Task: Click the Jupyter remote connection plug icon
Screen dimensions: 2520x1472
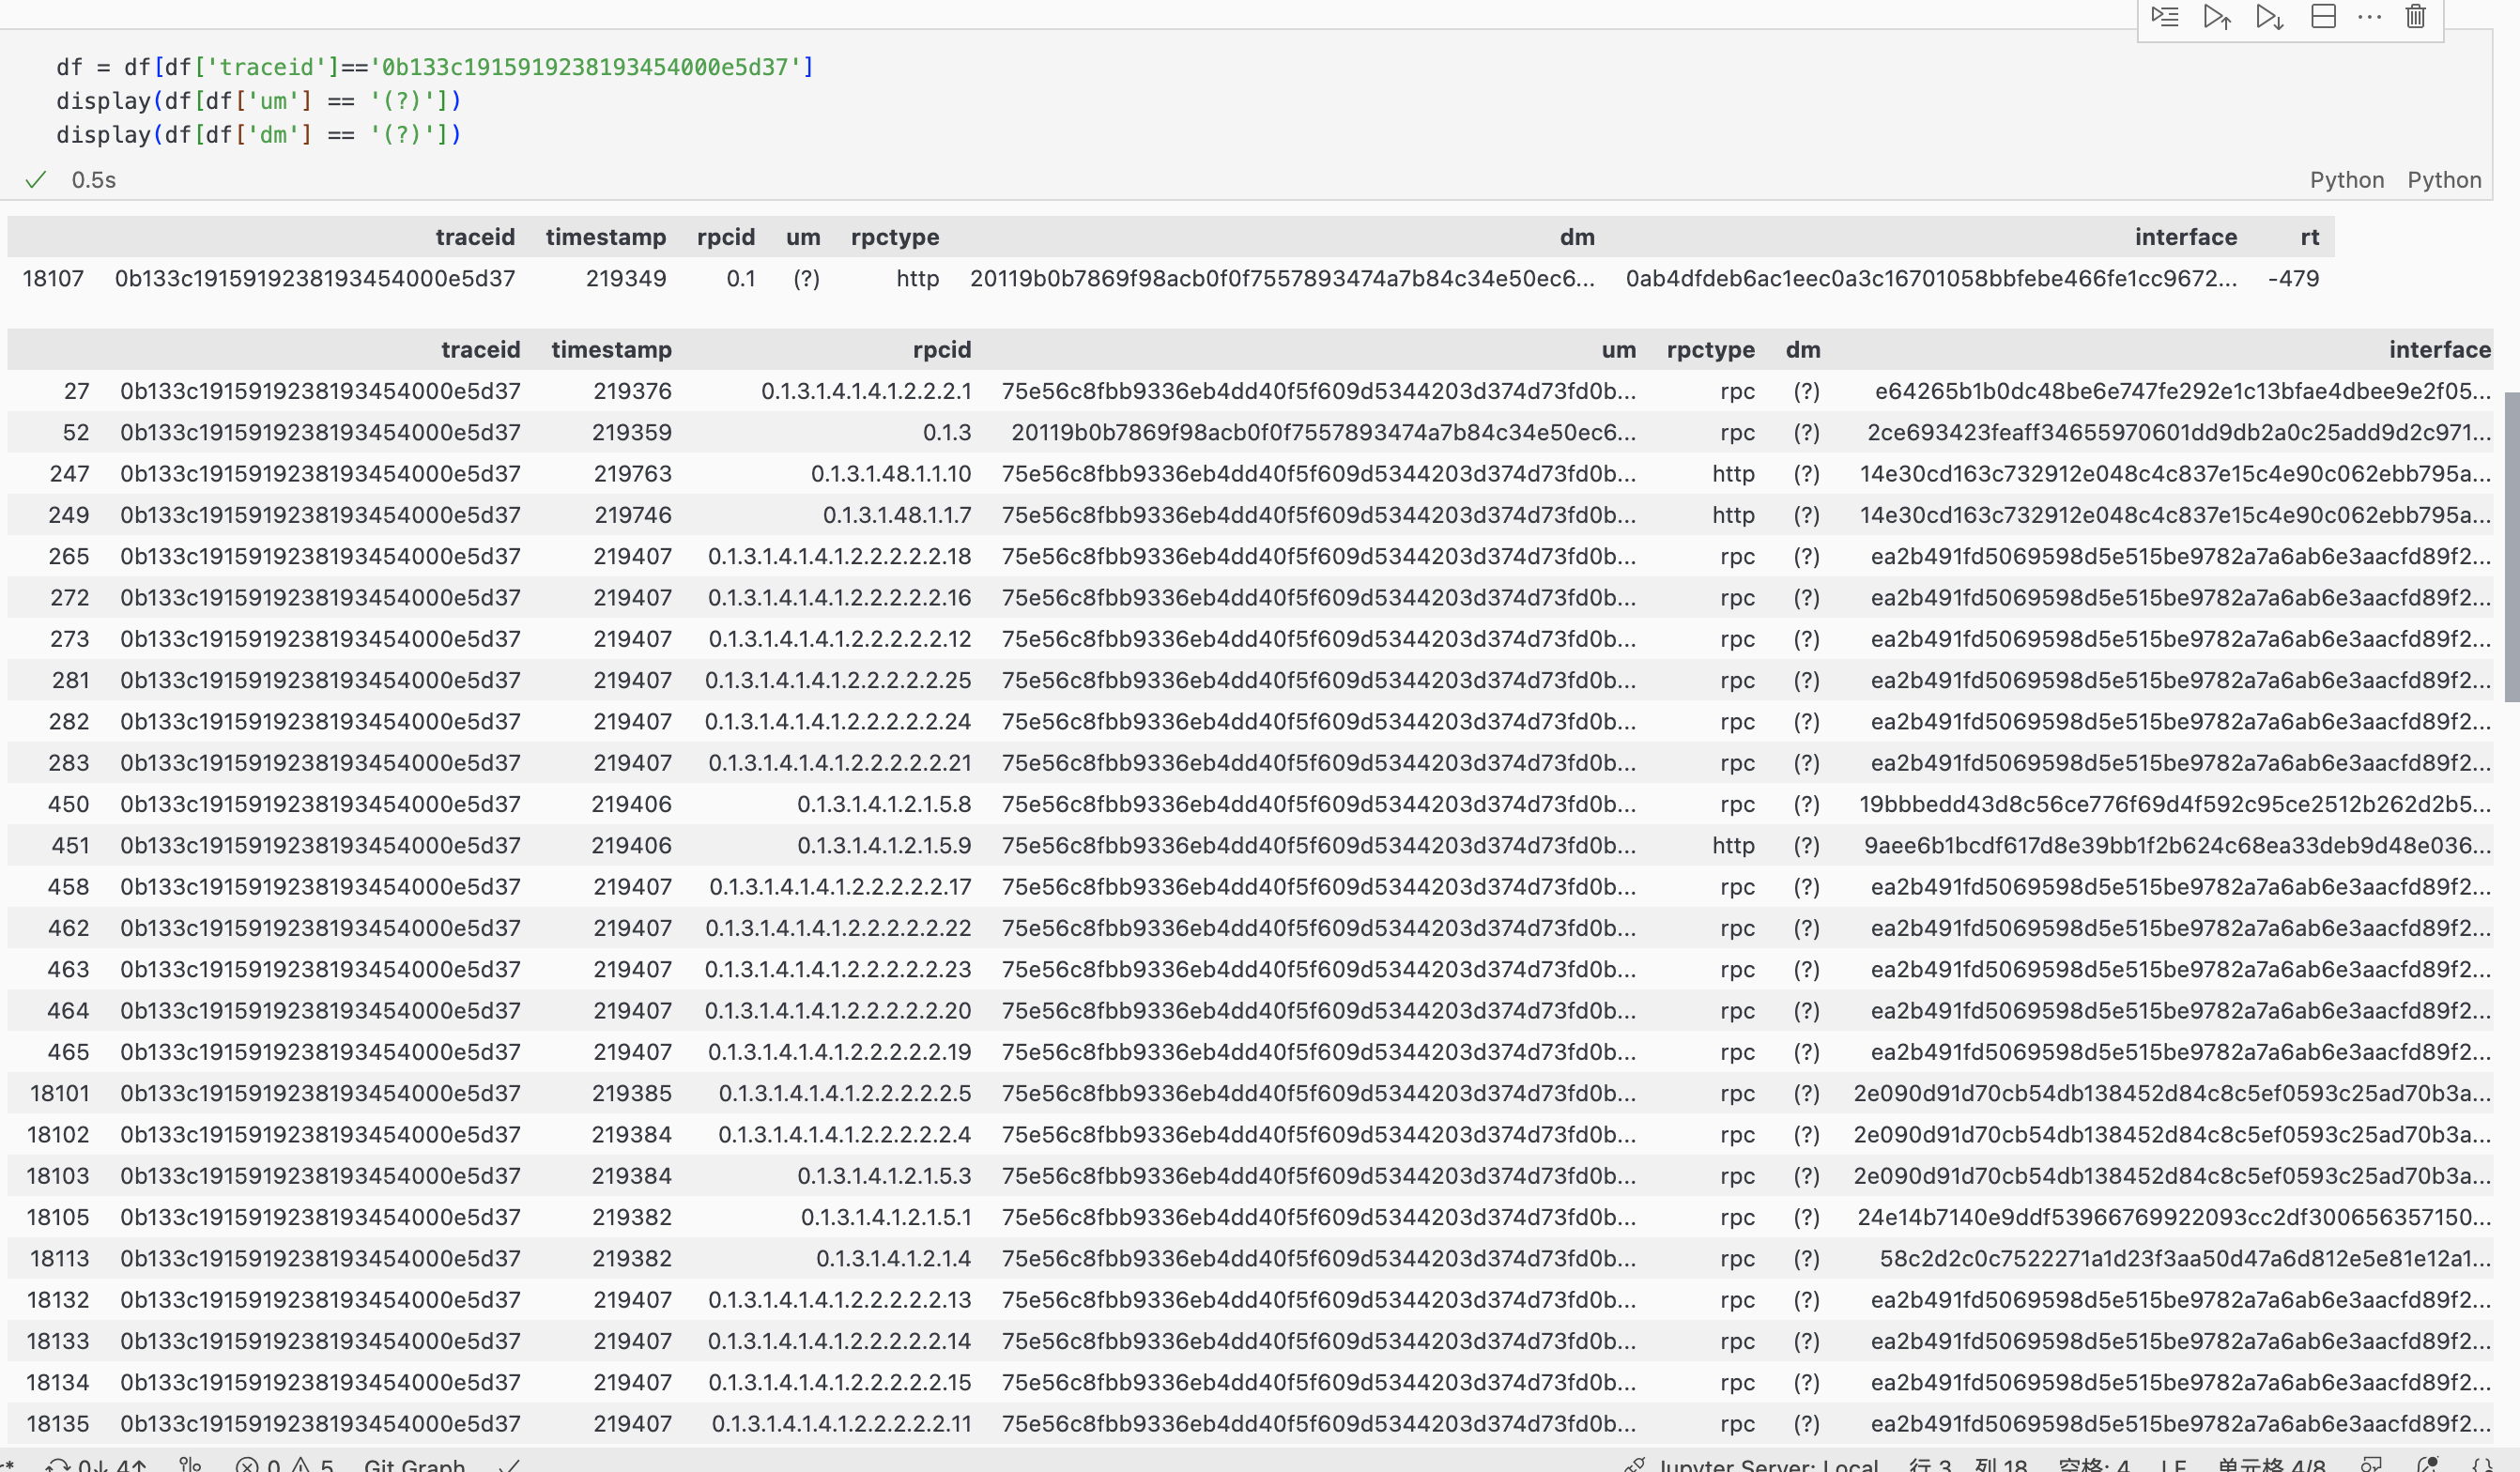Action: point(1636,1463)
